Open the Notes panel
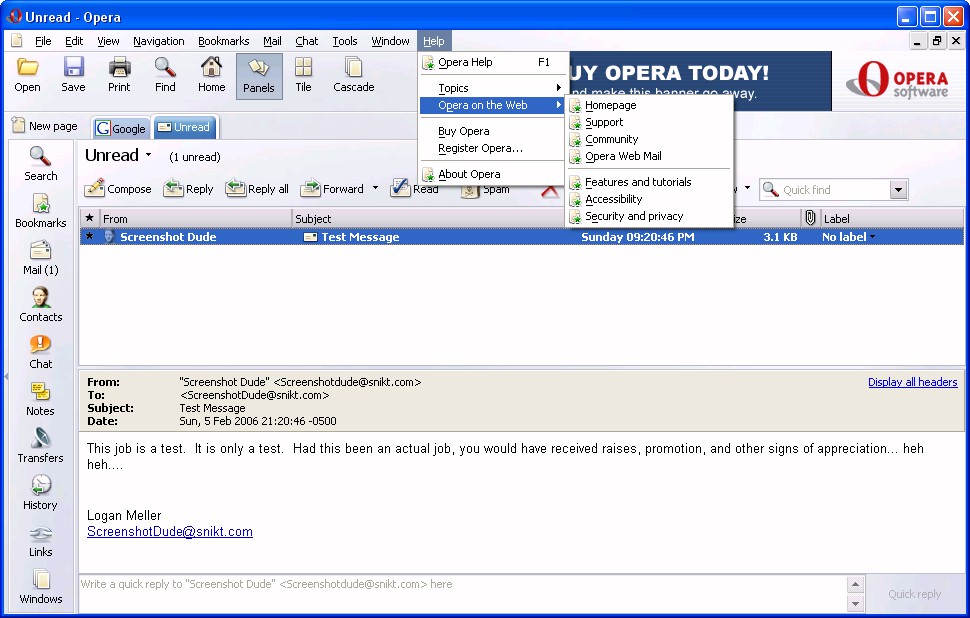 41,398
